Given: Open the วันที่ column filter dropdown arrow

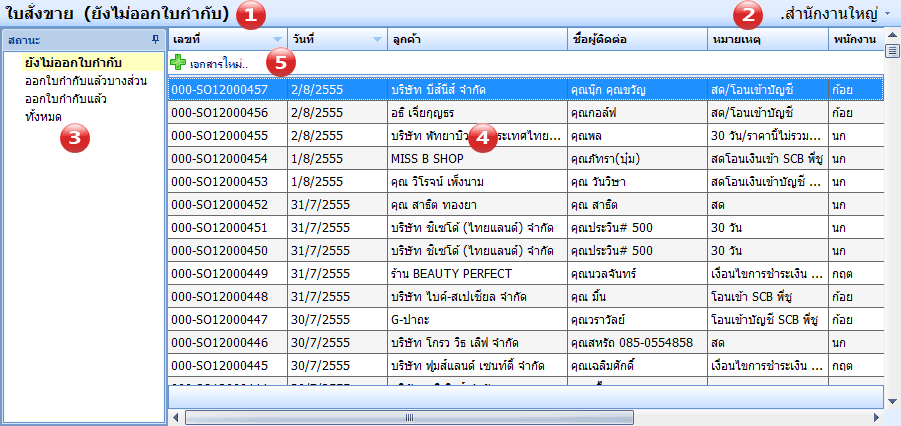Looking at the screenshot, I should (377, 39).
